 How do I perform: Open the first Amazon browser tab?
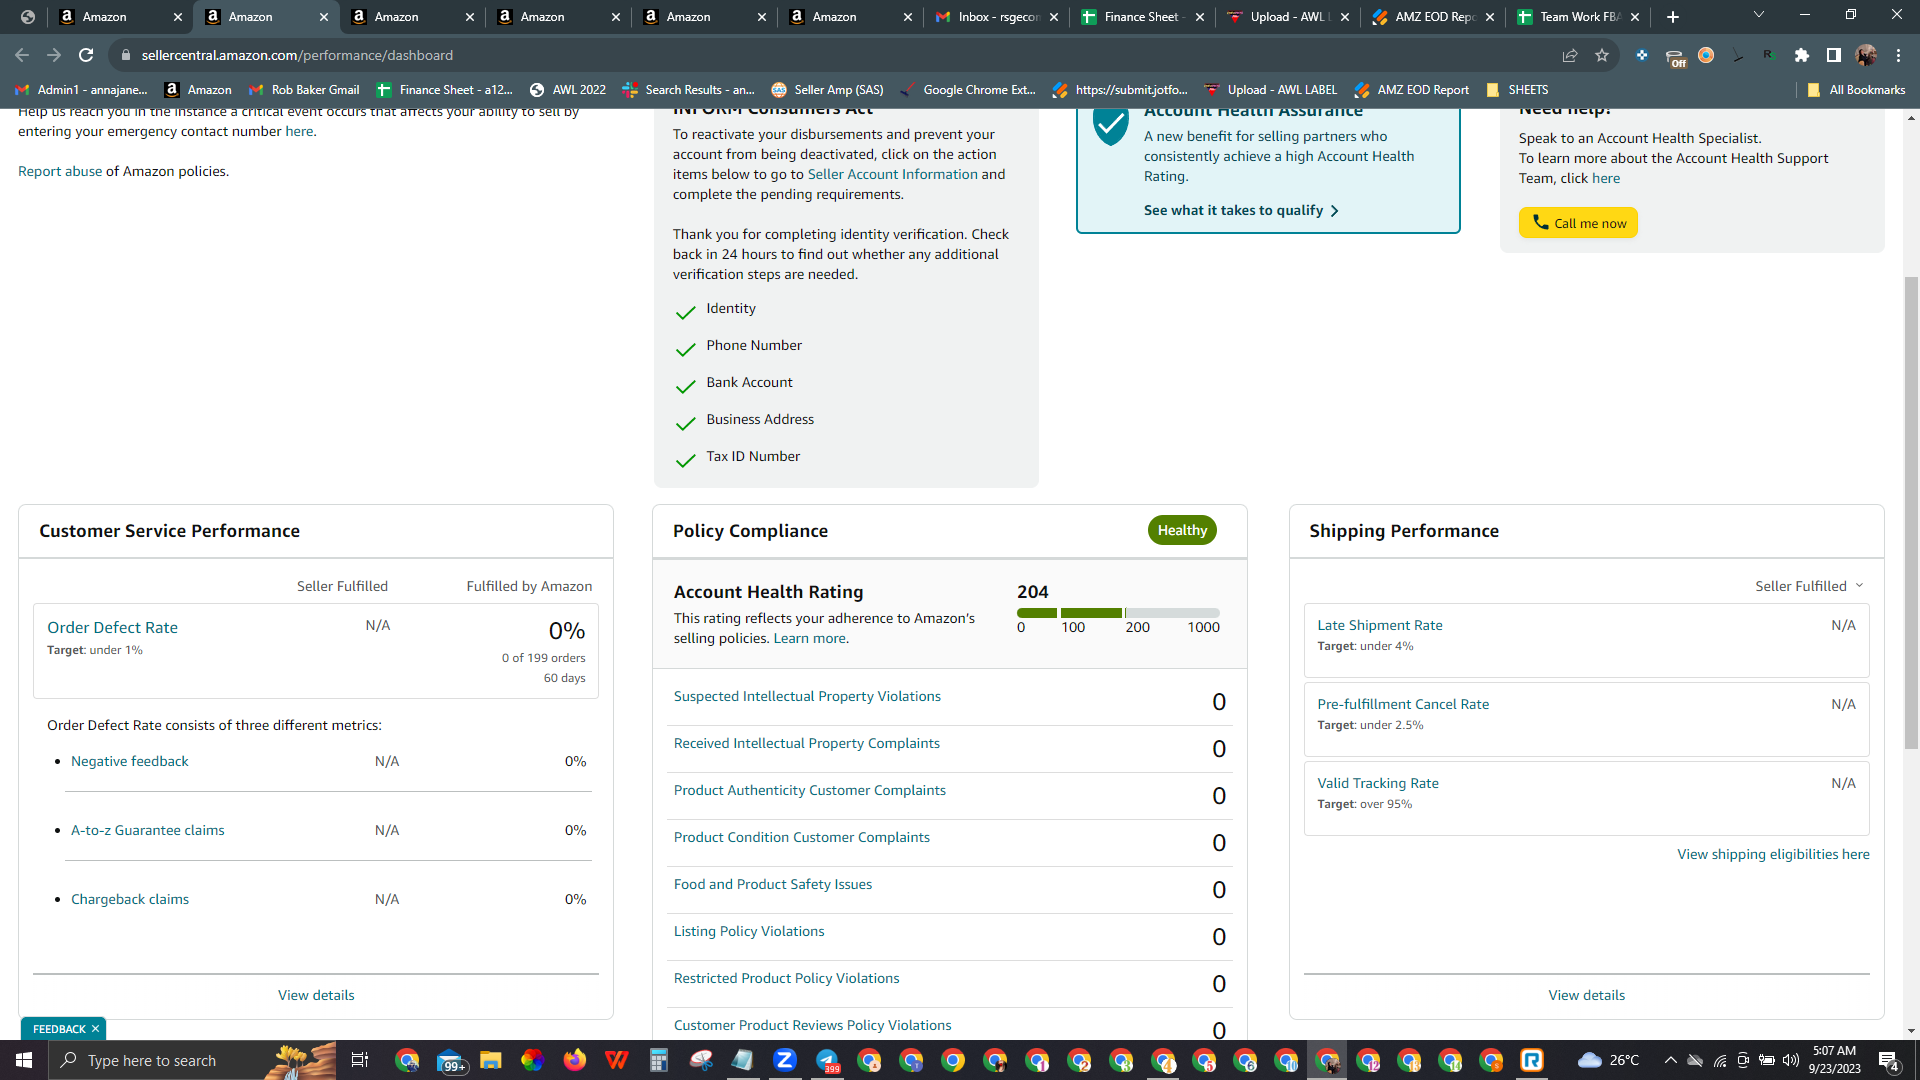[118, 17]
